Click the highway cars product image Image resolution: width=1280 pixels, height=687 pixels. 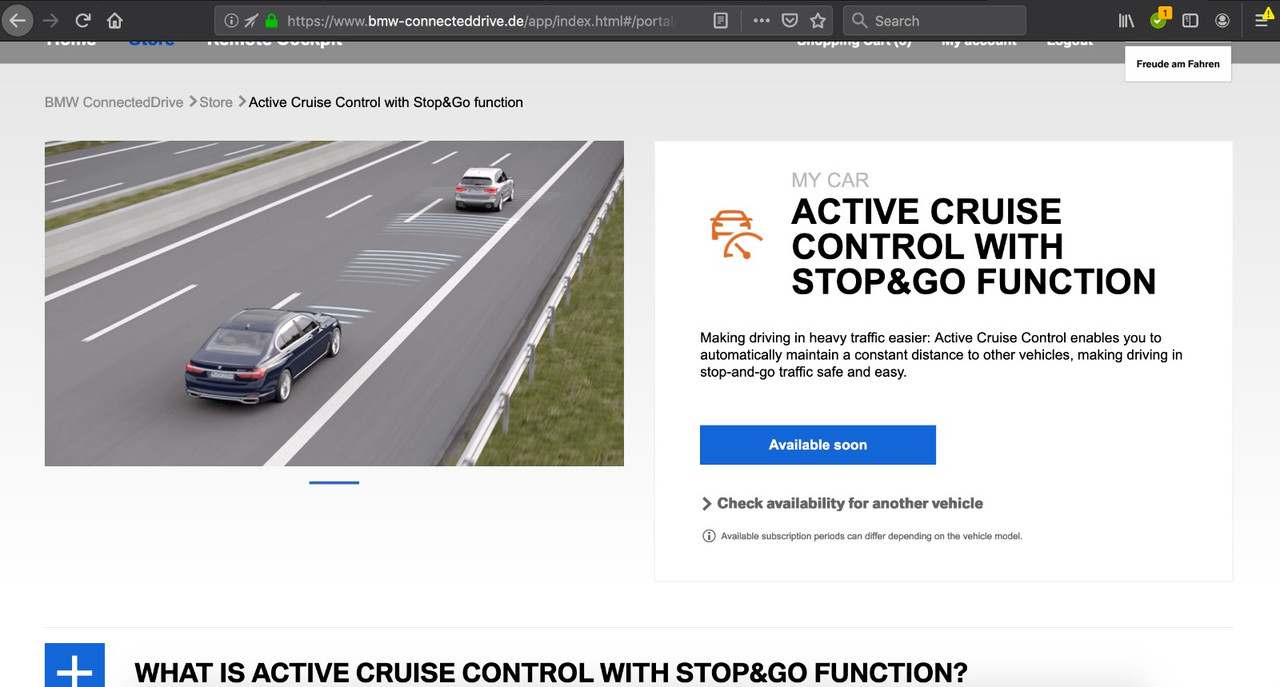pos(334,303)
